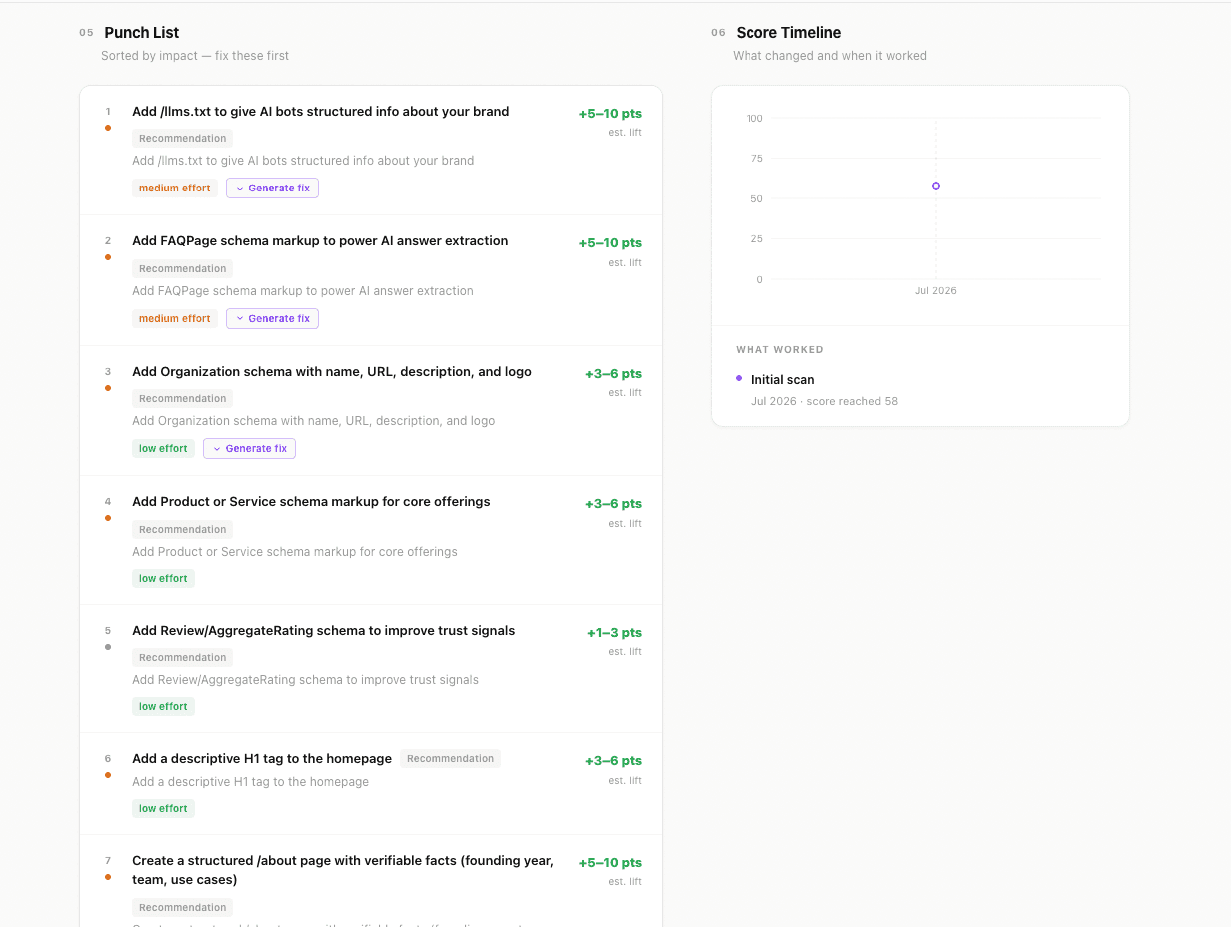The height and width of the screenshot is (927, 1231).
Task: Click Sorted by impact subtitle
Action: [x=195, y=56]
